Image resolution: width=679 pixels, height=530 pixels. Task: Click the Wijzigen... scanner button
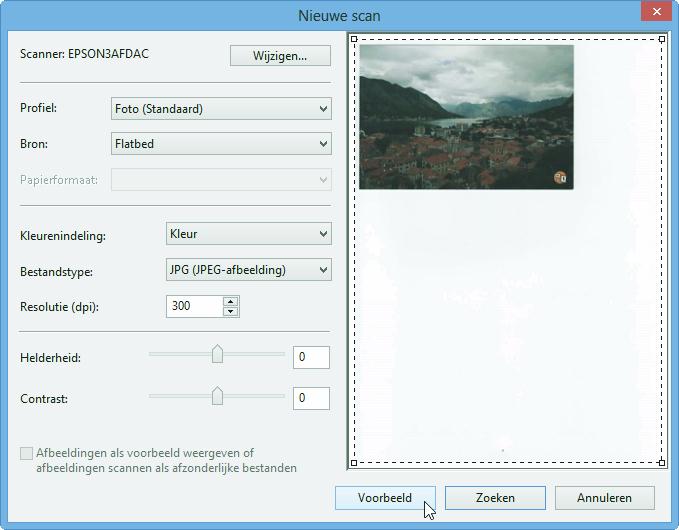(x=280, y=56)
